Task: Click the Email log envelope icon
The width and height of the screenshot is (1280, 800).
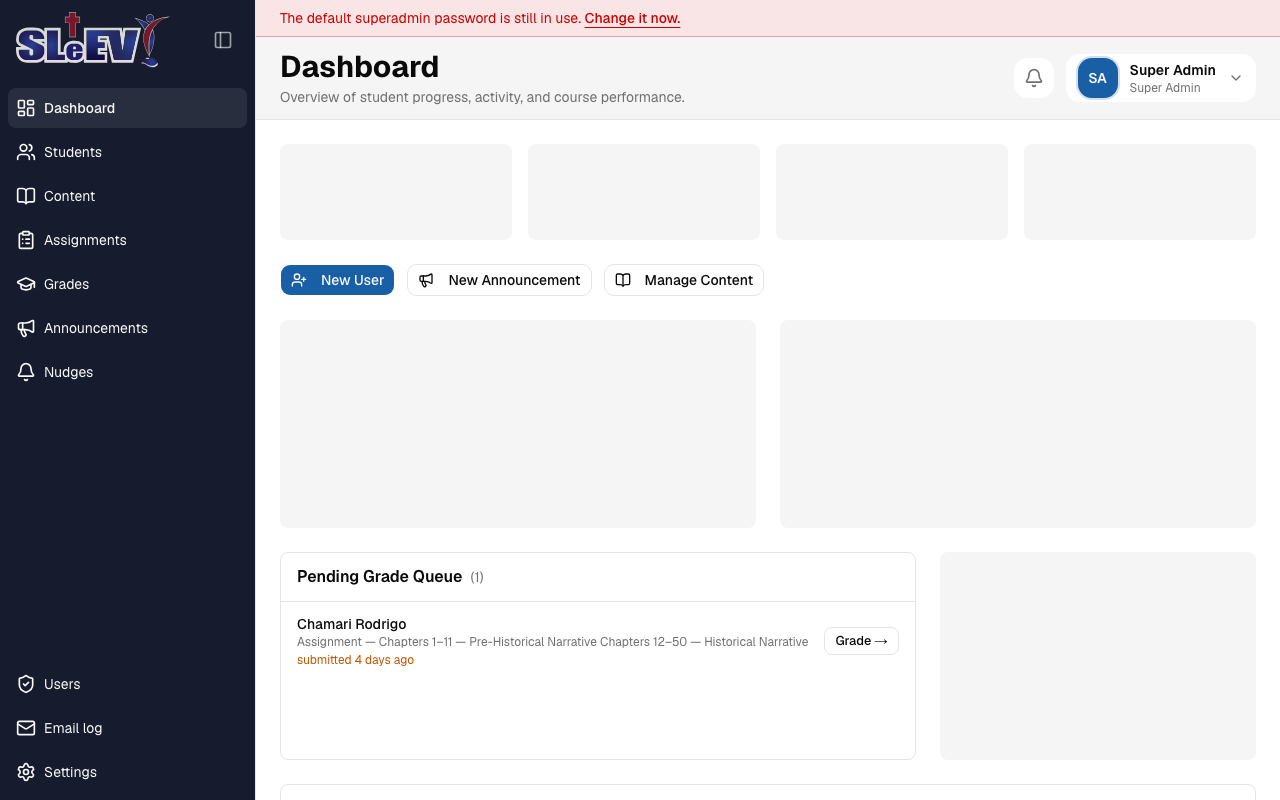Action: tap(26, 728)
